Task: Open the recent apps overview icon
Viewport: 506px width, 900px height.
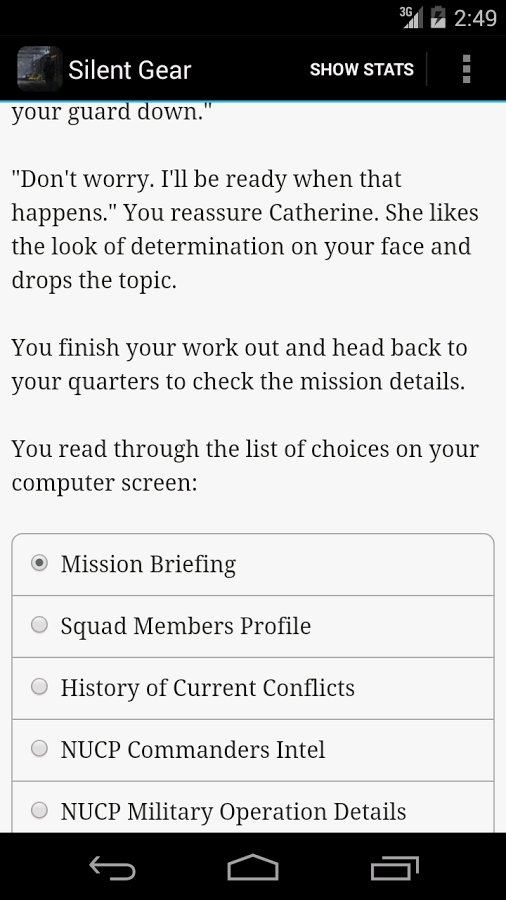Action: tap(394, 868)
